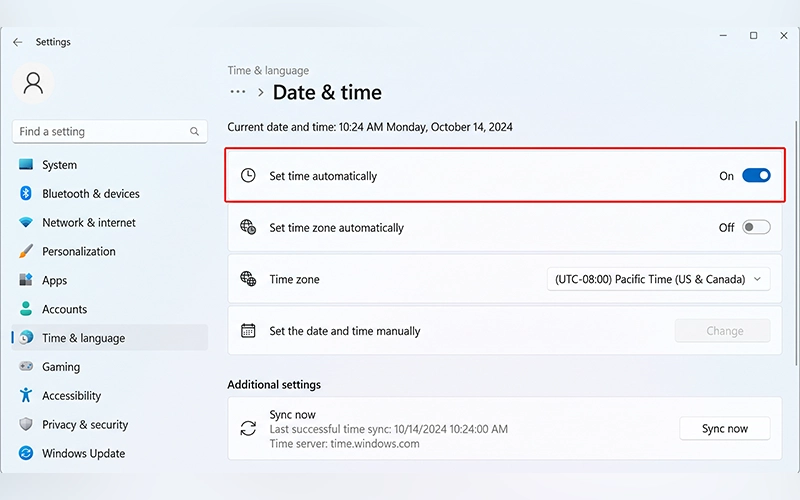The width and height of the screenshot is (800, 500).
Task: Select Time & language in sidebar
Action: click(x=110, y=338)
